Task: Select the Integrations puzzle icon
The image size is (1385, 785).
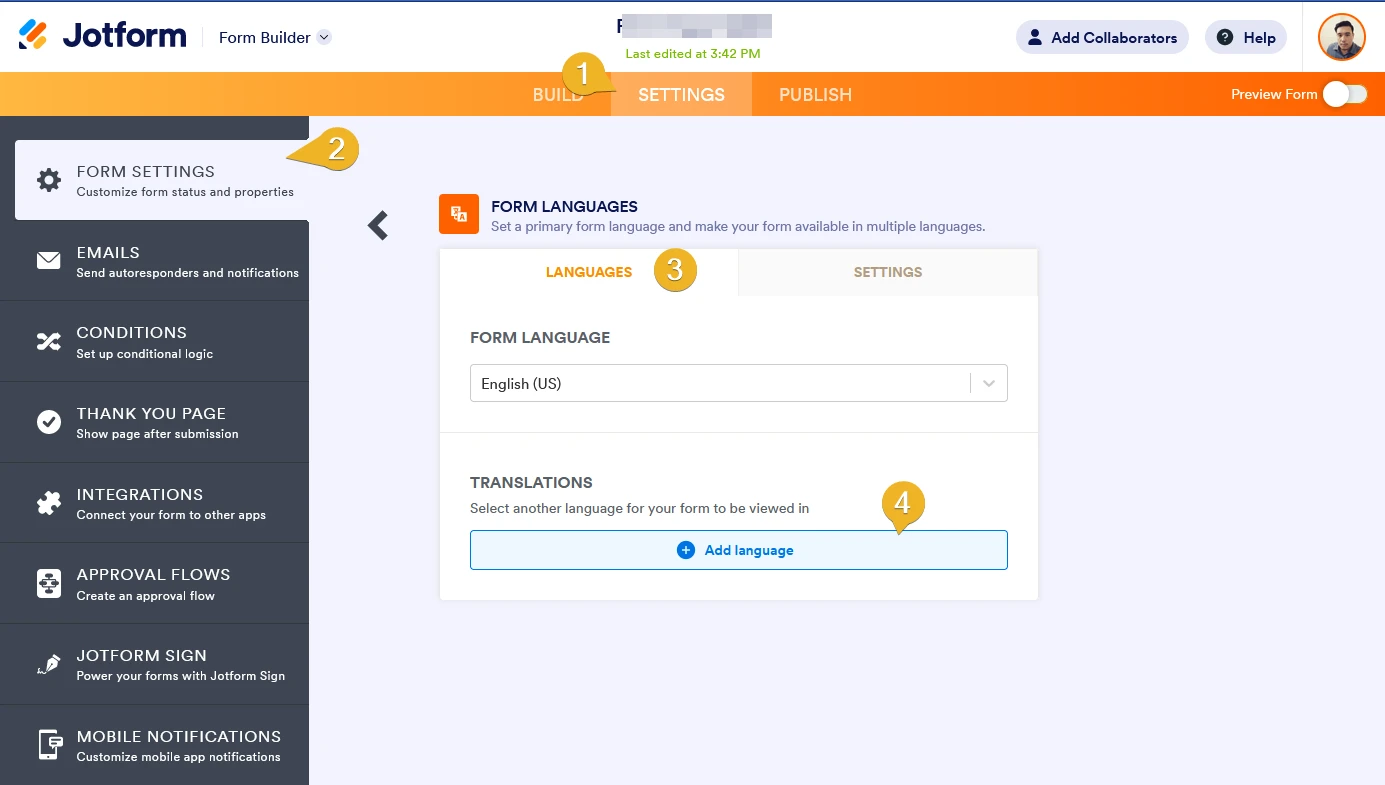Action: tap(47, 502)
